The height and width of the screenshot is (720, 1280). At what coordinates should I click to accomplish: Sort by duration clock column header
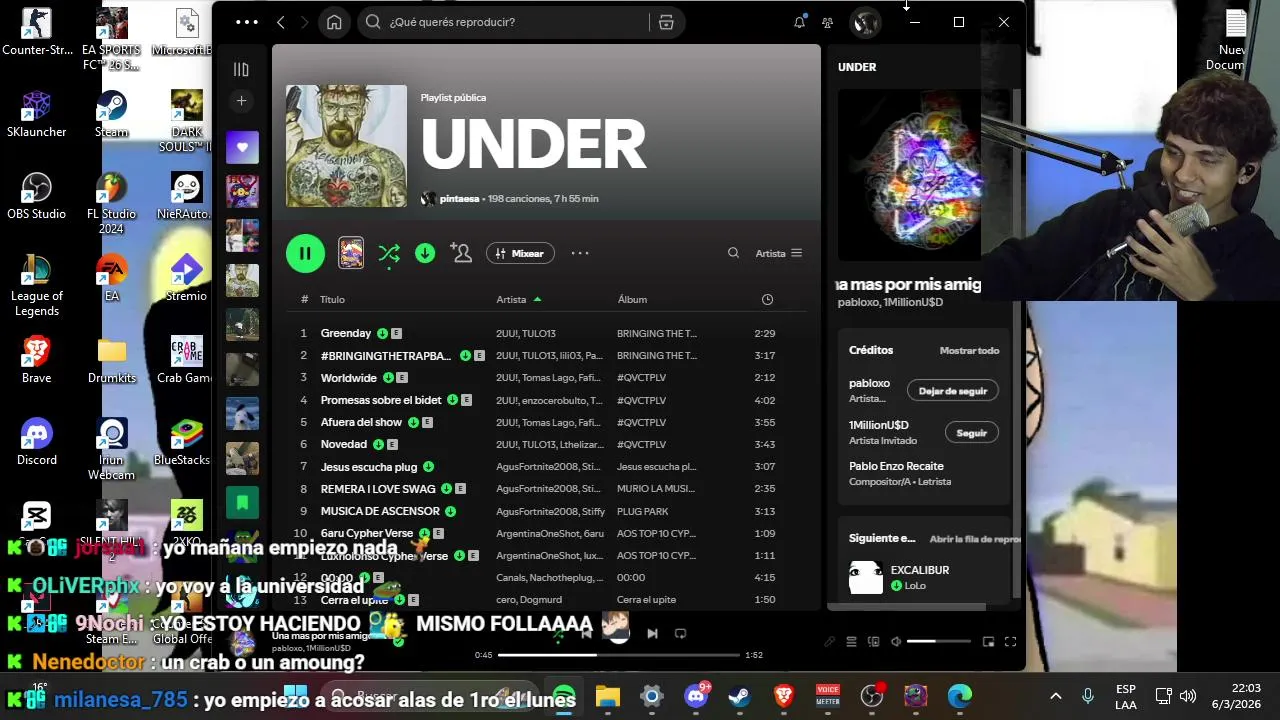tap(767, 299)
